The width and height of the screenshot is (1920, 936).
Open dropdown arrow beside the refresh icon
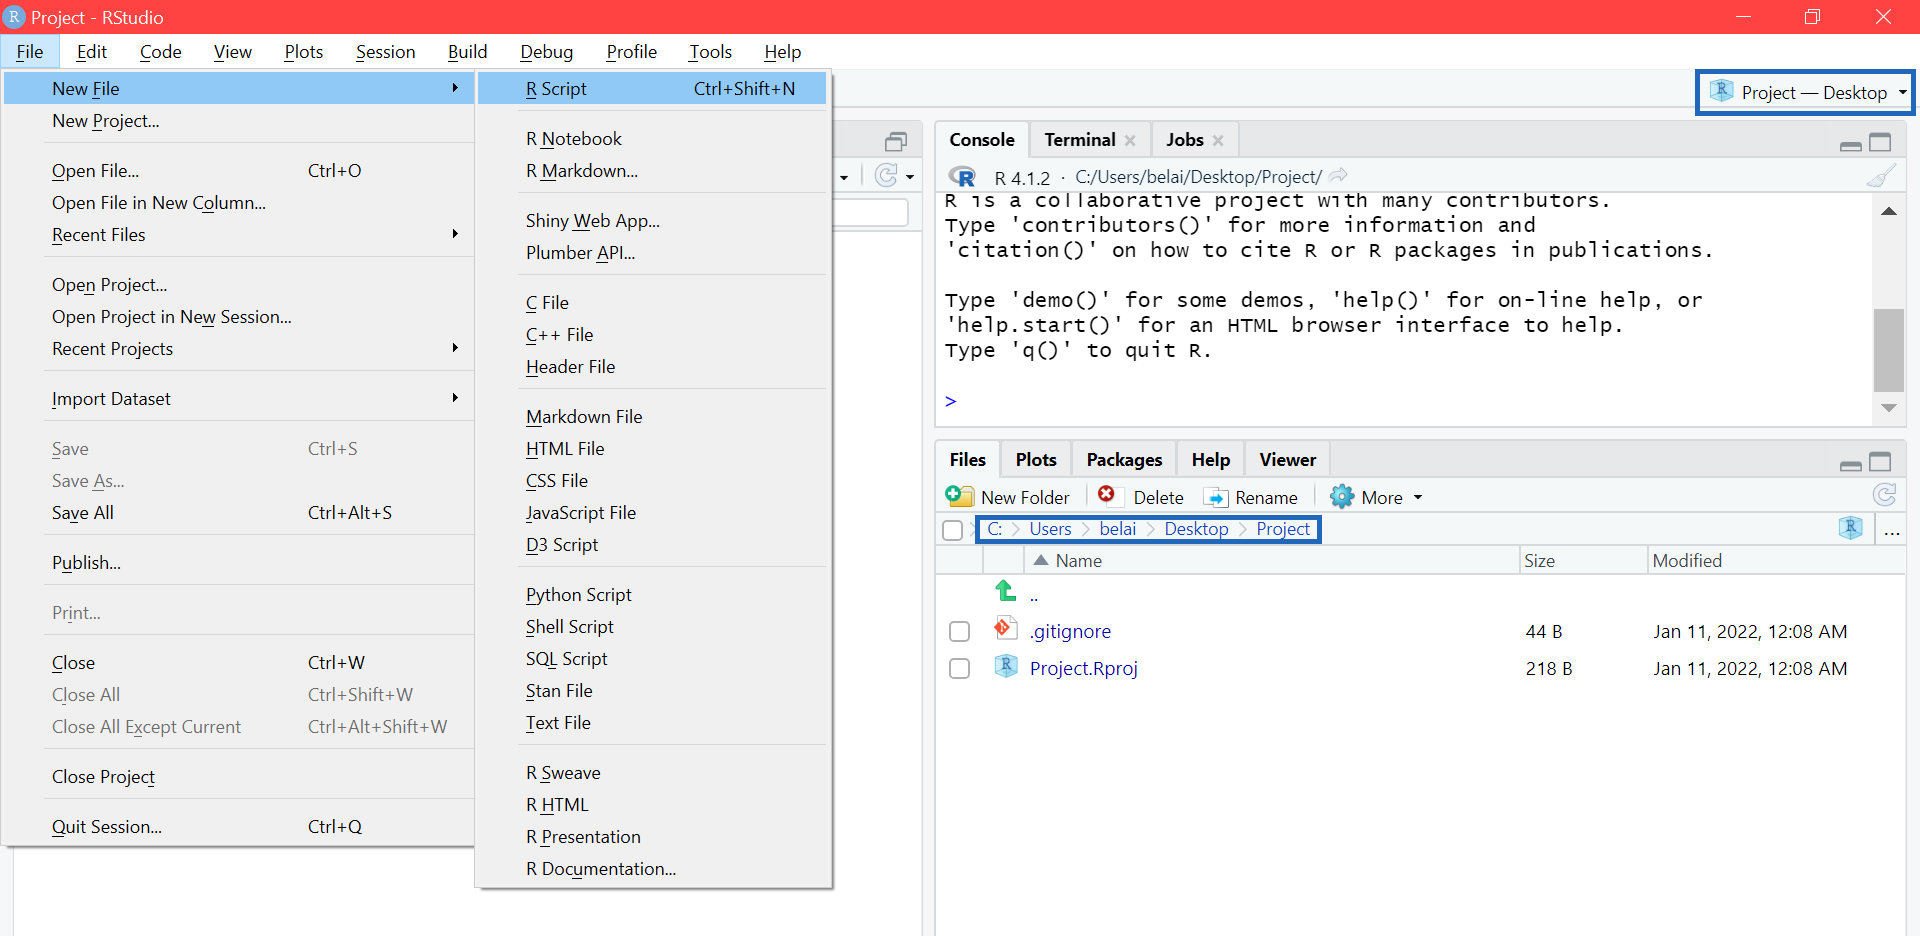pyautogui.click(x=910, y=177)
